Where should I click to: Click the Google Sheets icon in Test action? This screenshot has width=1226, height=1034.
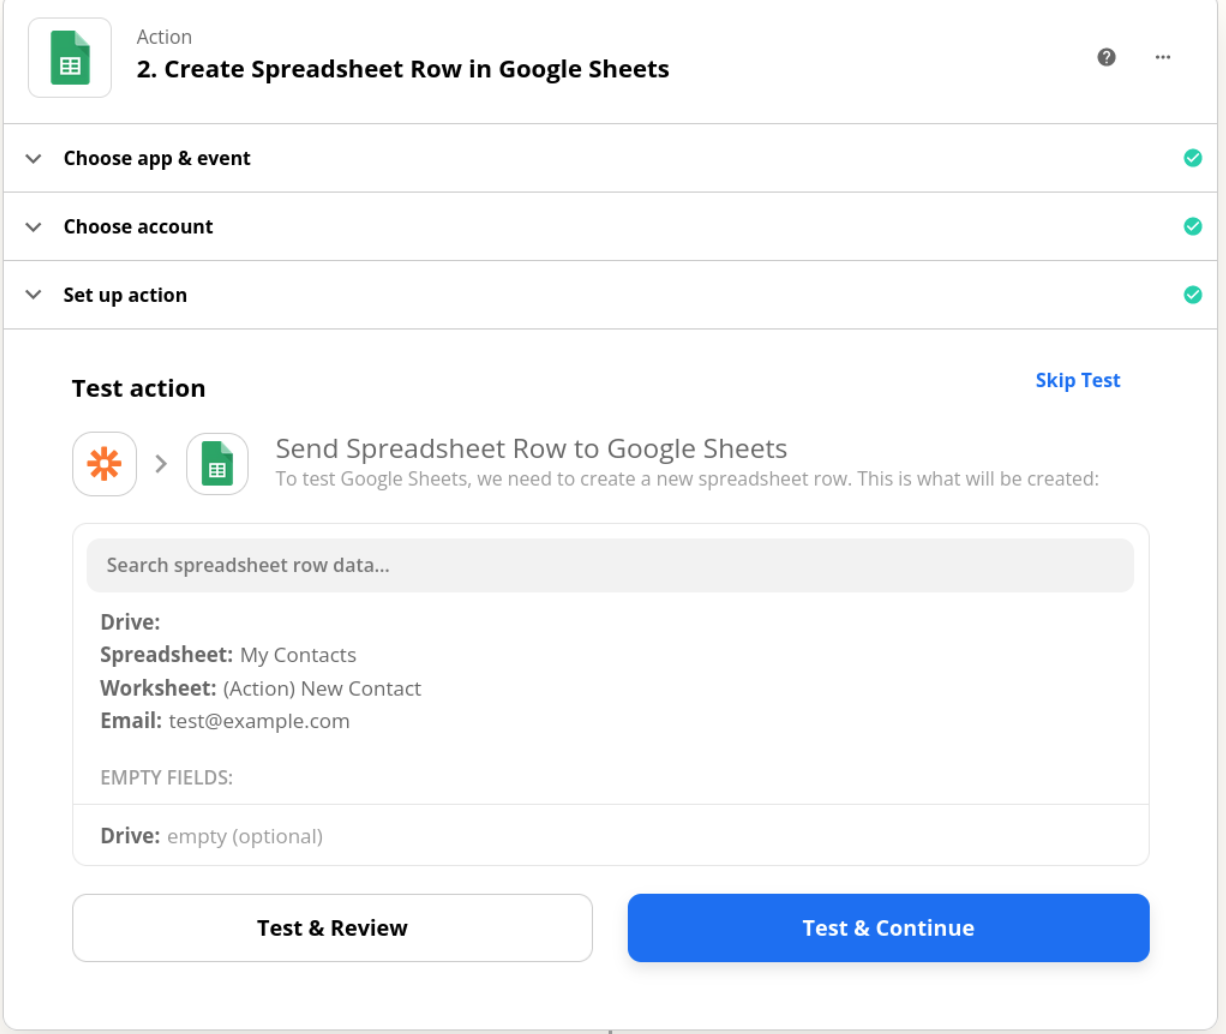(217, 464)
